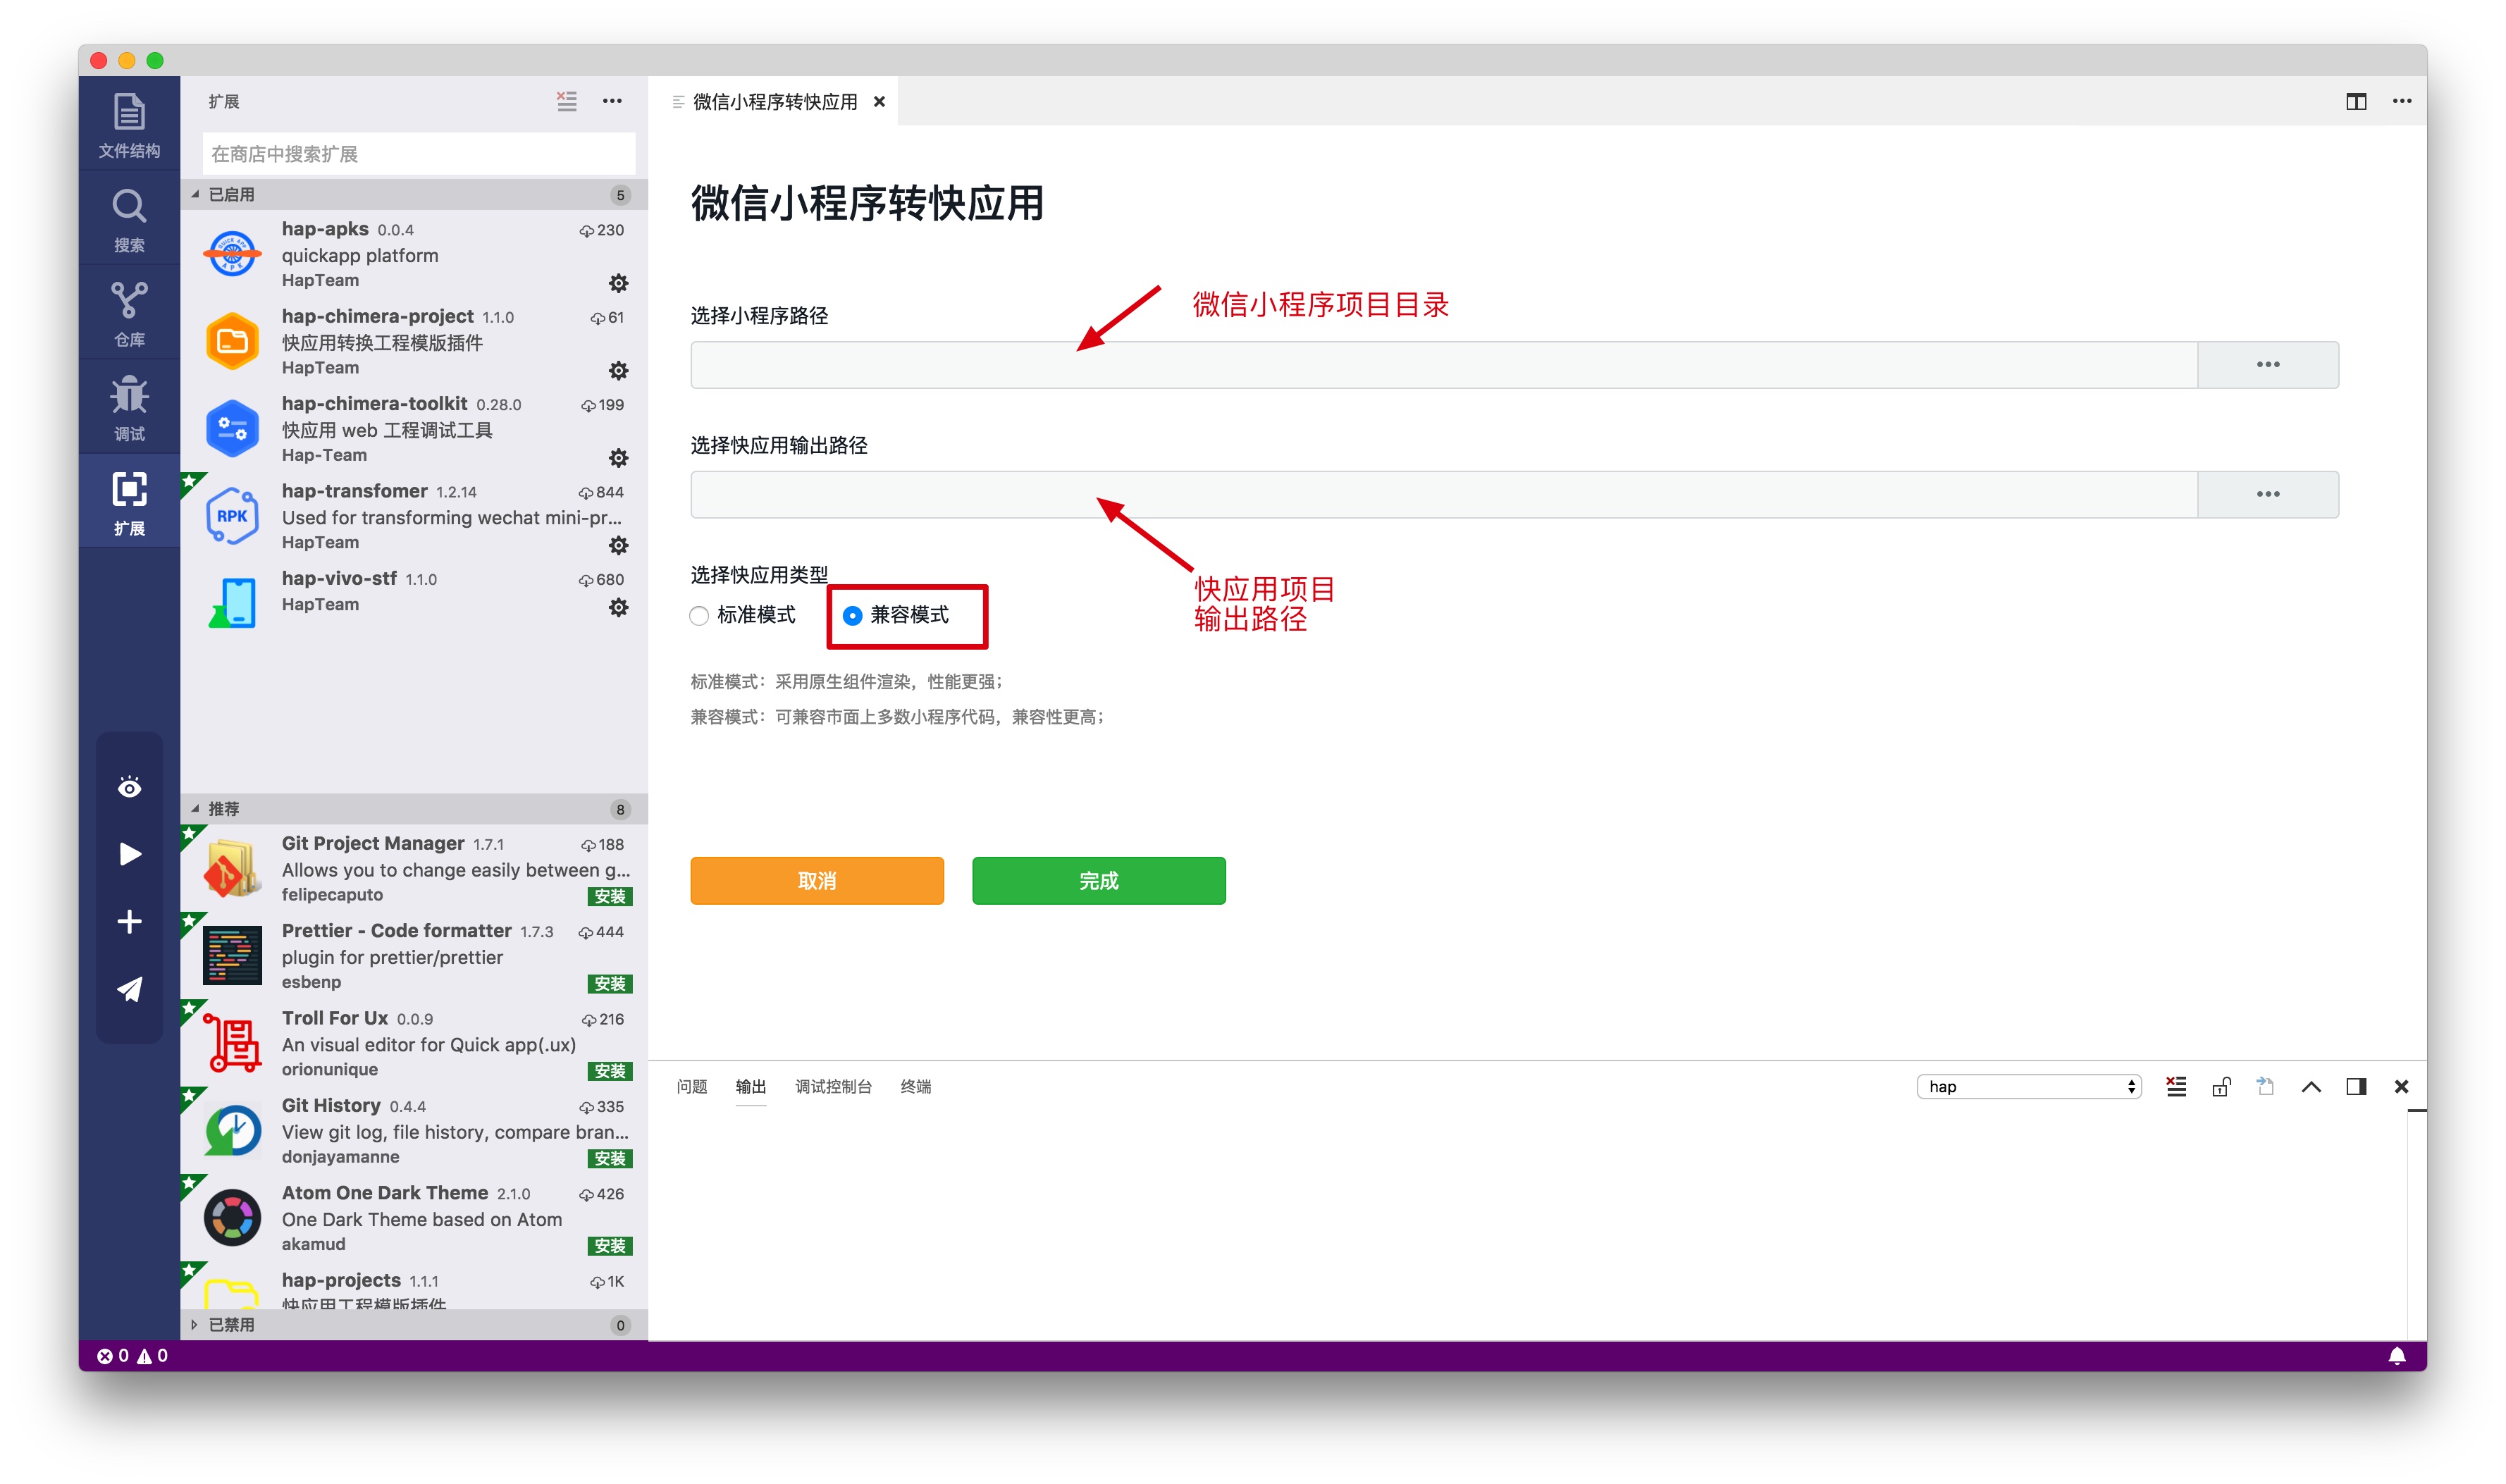This screenshot has height=1484, width=2506.
Task: Select the 兼容模式 radio option
Action: point(853,617)
